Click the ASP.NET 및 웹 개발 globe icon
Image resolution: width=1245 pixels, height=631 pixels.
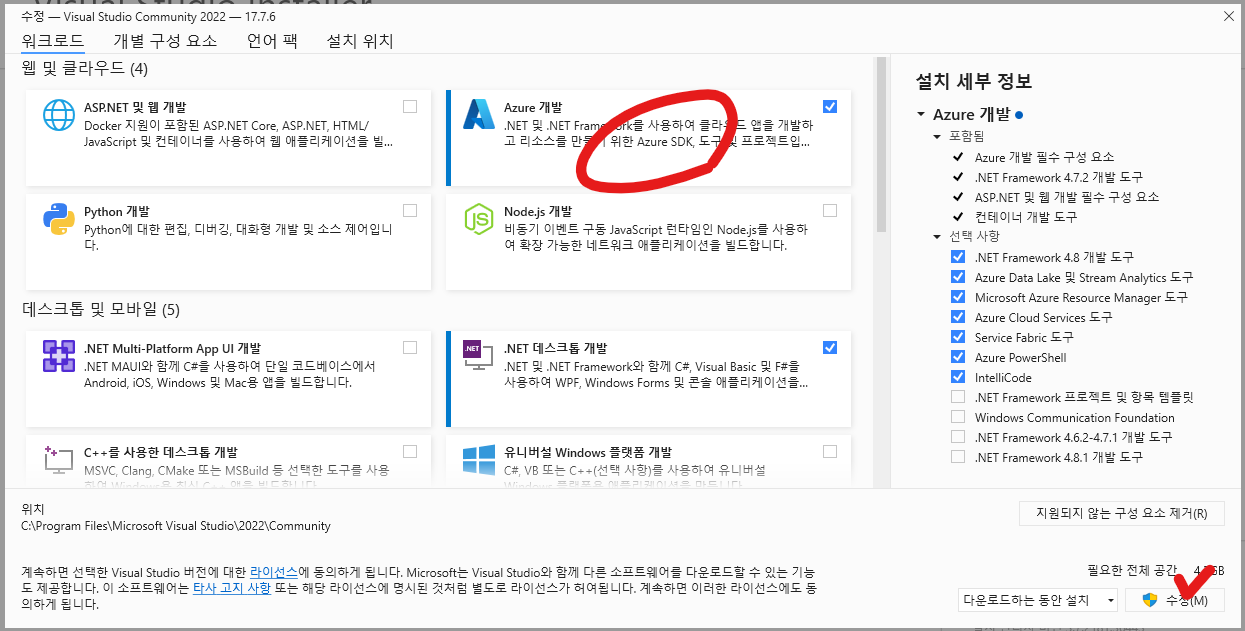click(59, 115)
